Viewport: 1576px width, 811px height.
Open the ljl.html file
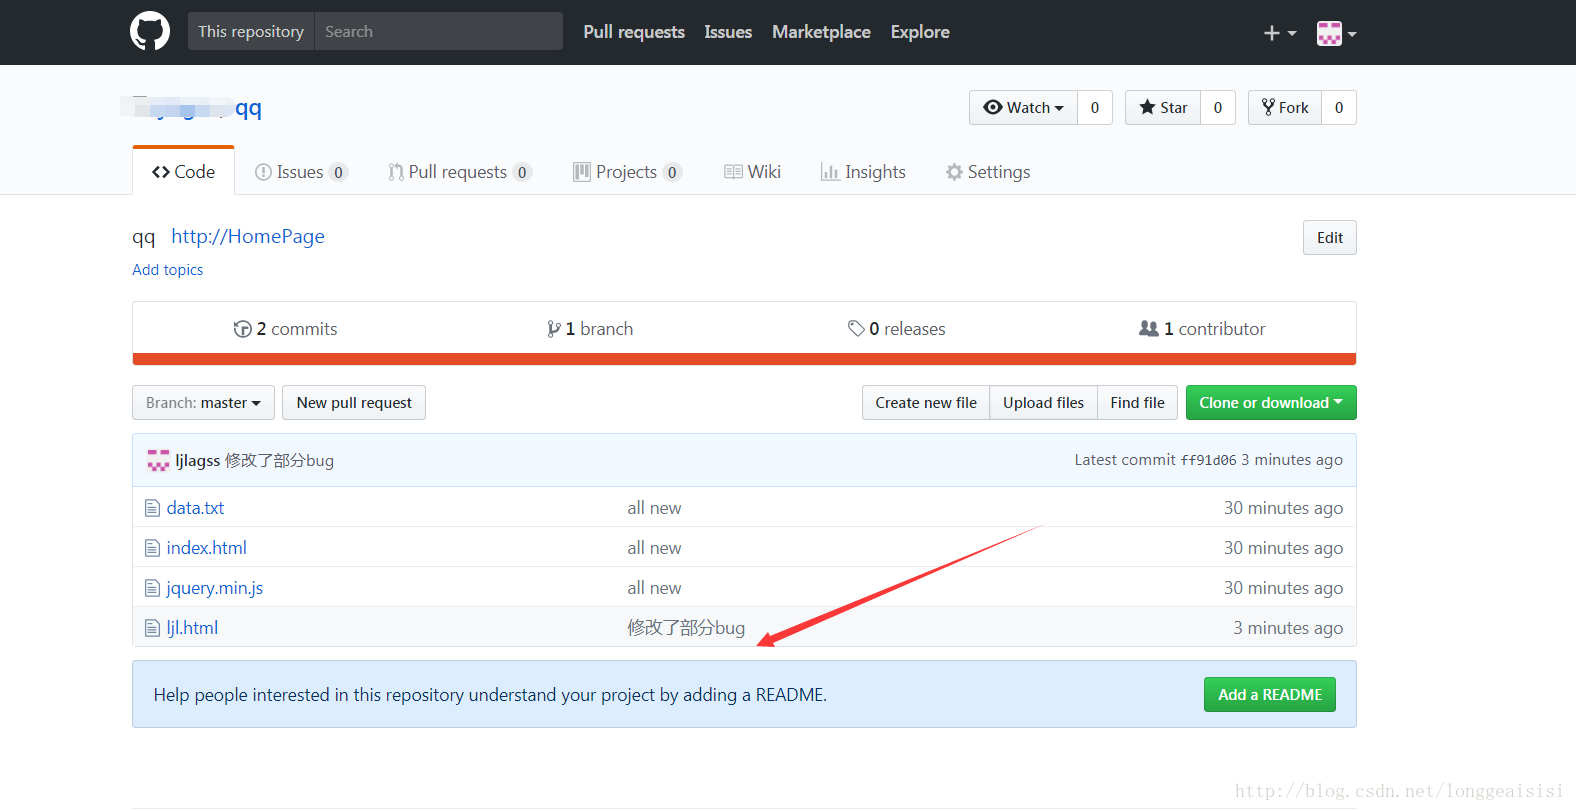[x=192, y=628]
